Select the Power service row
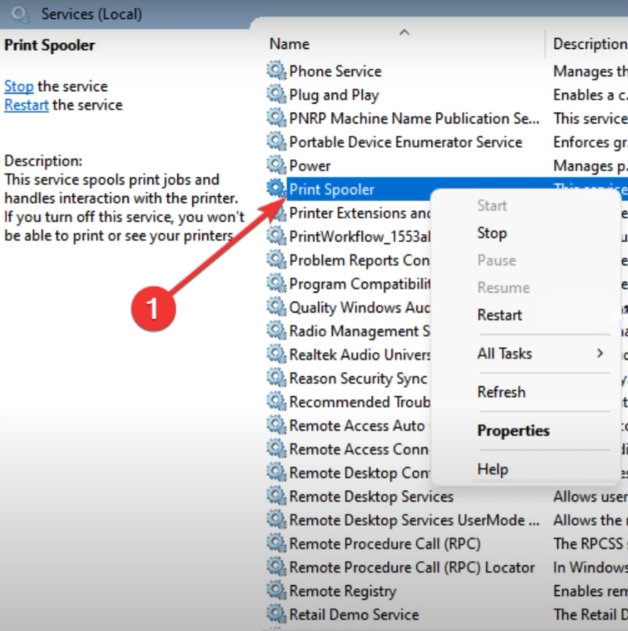628x631 pixels. pos(310,165)
